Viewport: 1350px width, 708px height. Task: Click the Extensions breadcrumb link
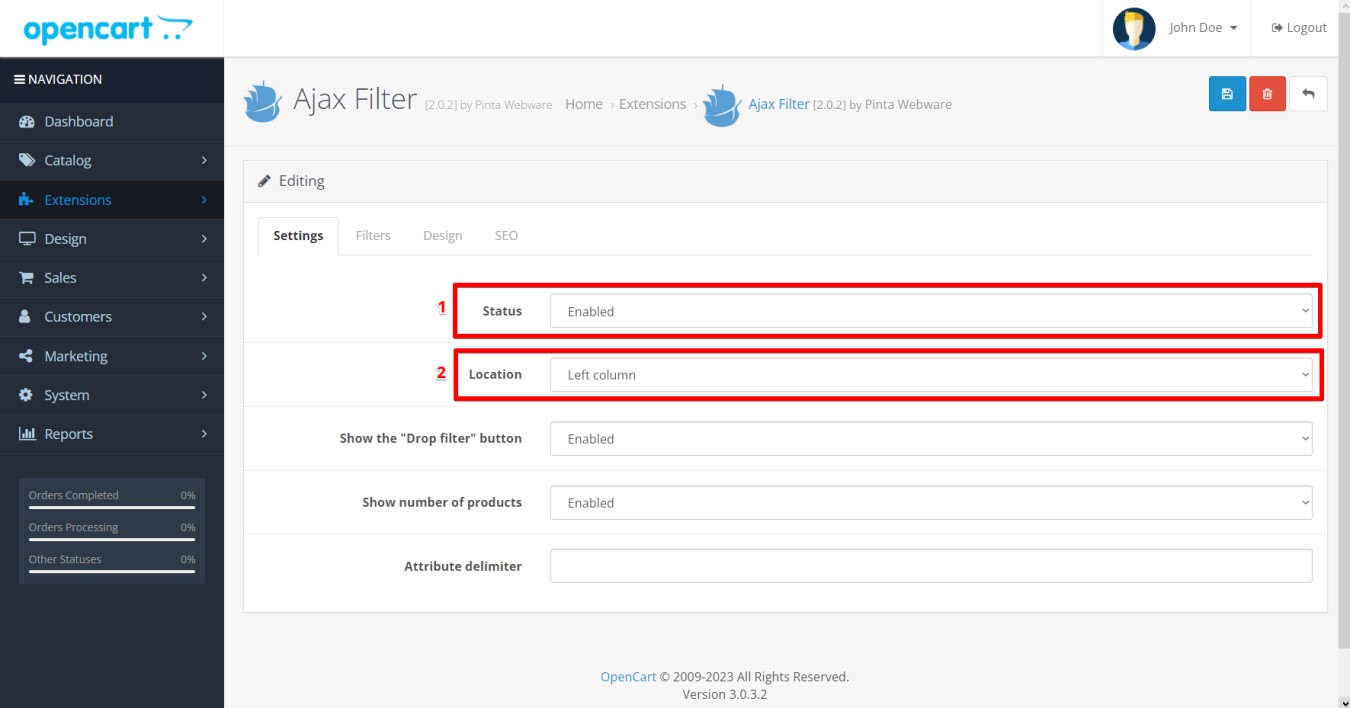pyautogui.click(x=652, y=104)
